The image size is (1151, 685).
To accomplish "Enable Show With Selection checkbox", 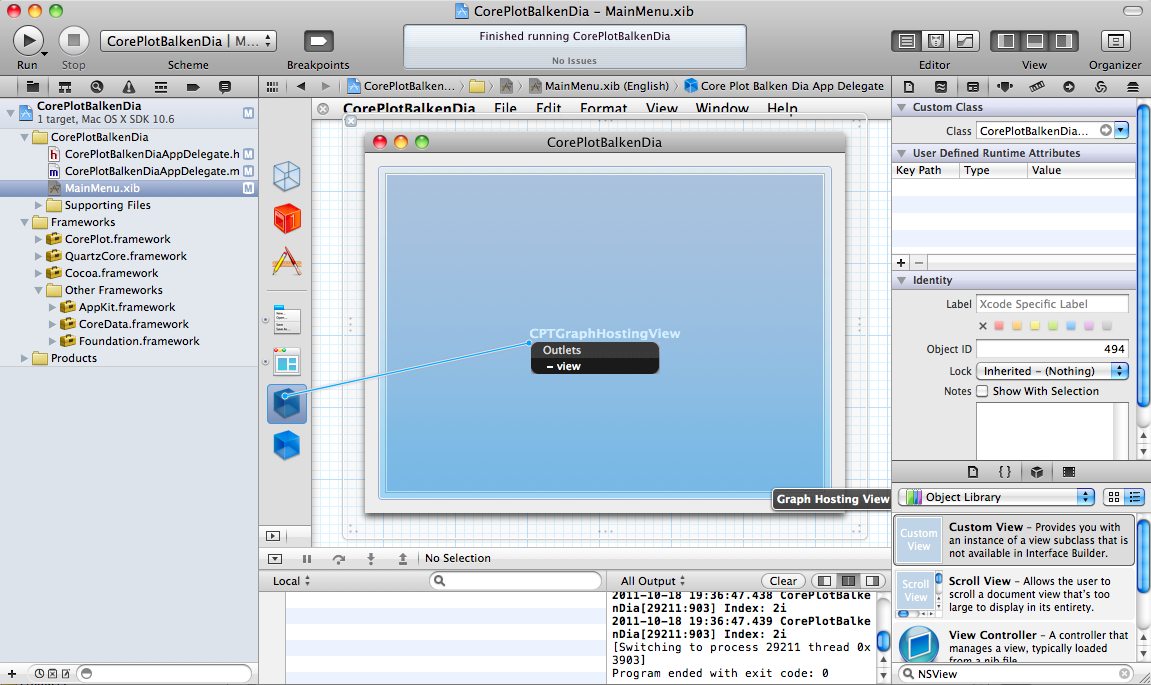I will [982, 391].
